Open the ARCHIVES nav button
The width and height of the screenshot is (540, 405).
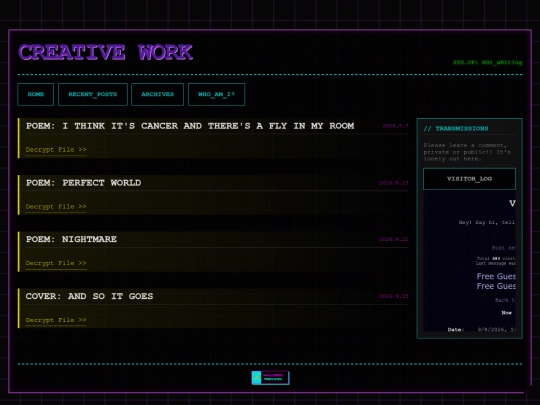[157, 94]
